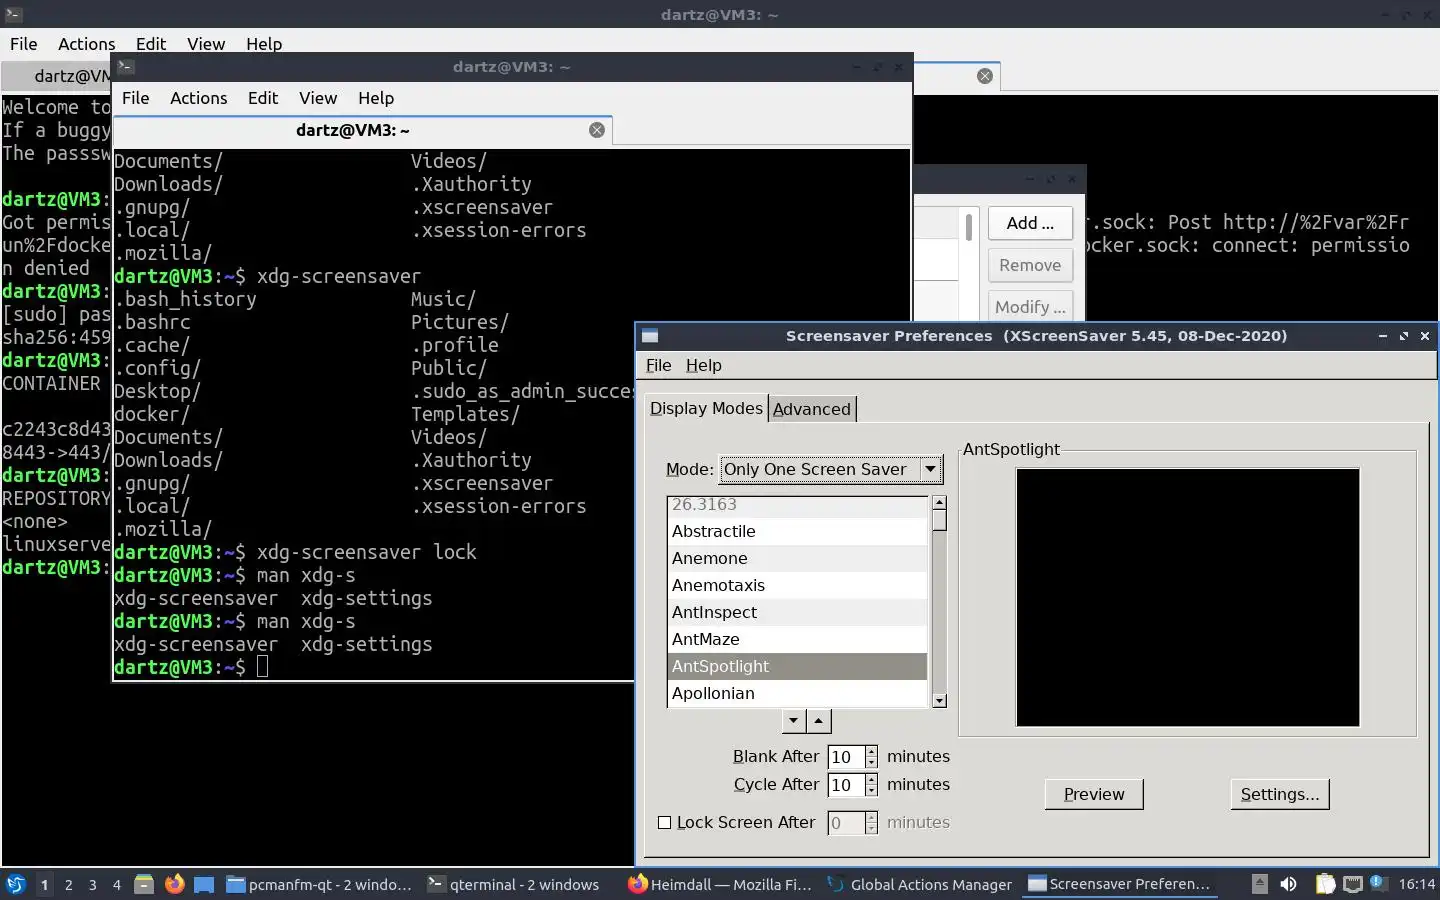Viewport: 1440px width, 900px height.
Task: Select AntMaze in screensaver list
Action: (x=797, y=639)
